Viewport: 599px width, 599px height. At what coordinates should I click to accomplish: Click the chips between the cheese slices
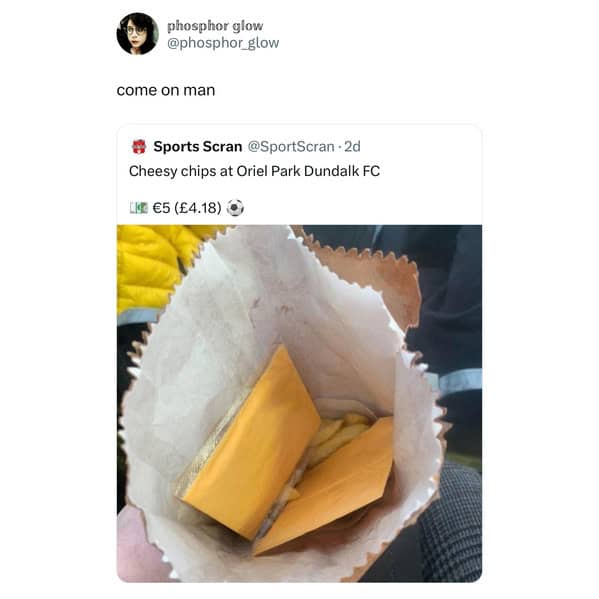click(336, 437)
